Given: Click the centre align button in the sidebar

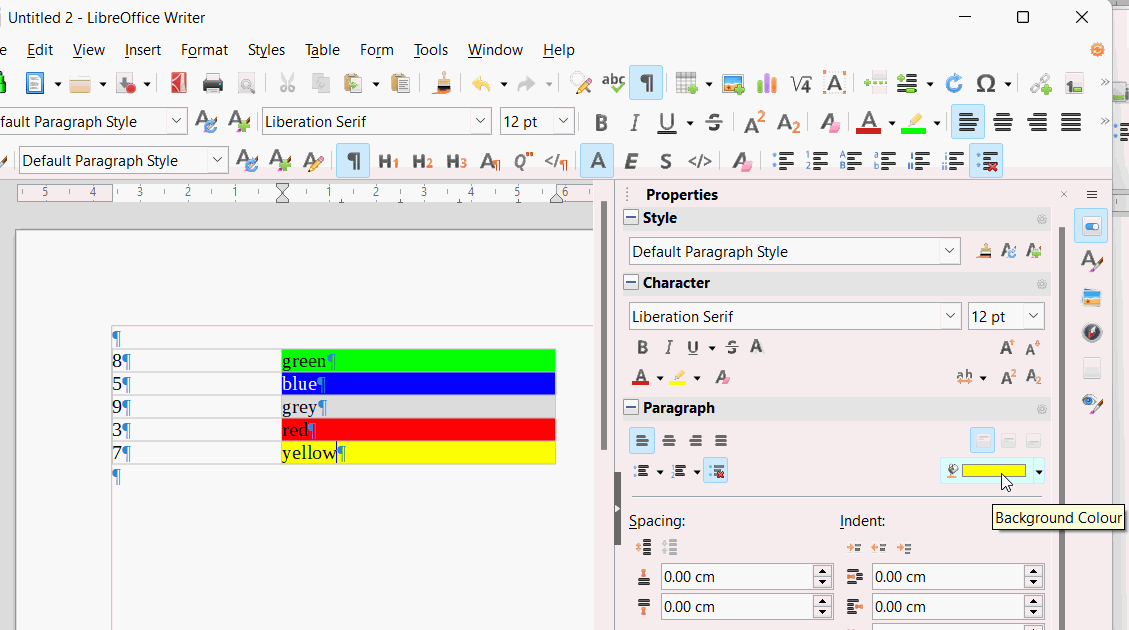Looking at the screenshot, I should tap(669, 440).
